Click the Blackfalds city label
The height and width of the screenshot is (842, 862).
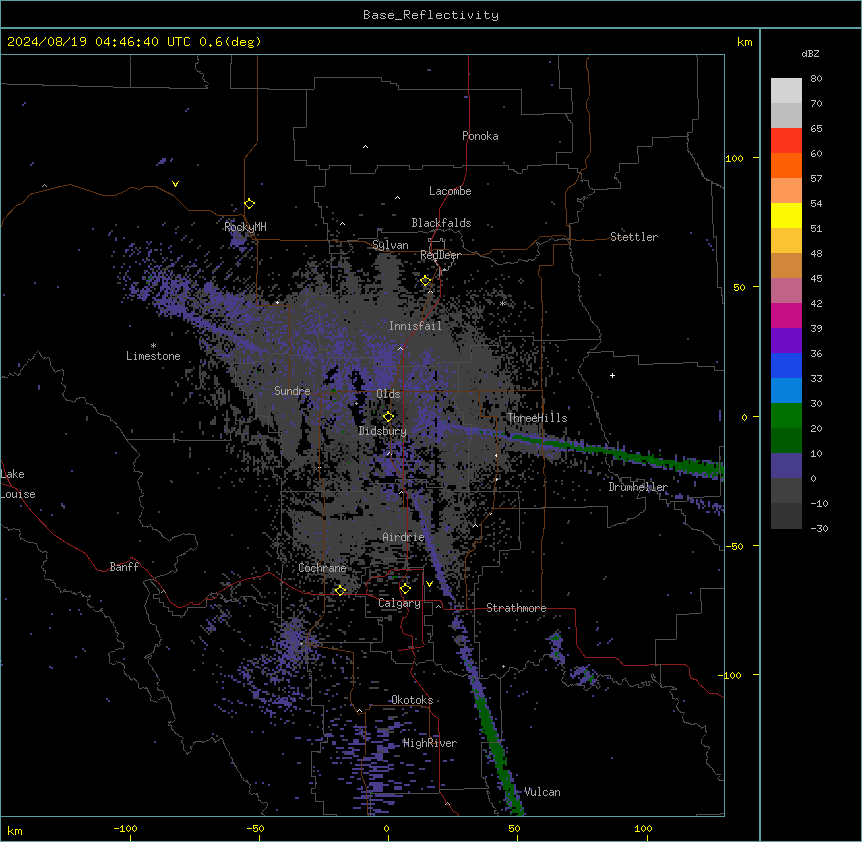point(441,223)
